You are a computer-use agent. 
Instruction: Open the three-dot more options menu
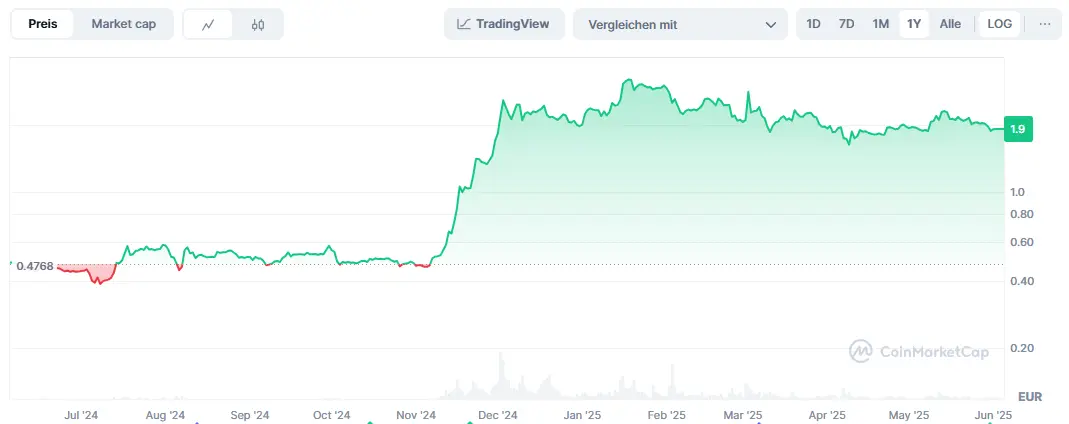coord(1044,24)
